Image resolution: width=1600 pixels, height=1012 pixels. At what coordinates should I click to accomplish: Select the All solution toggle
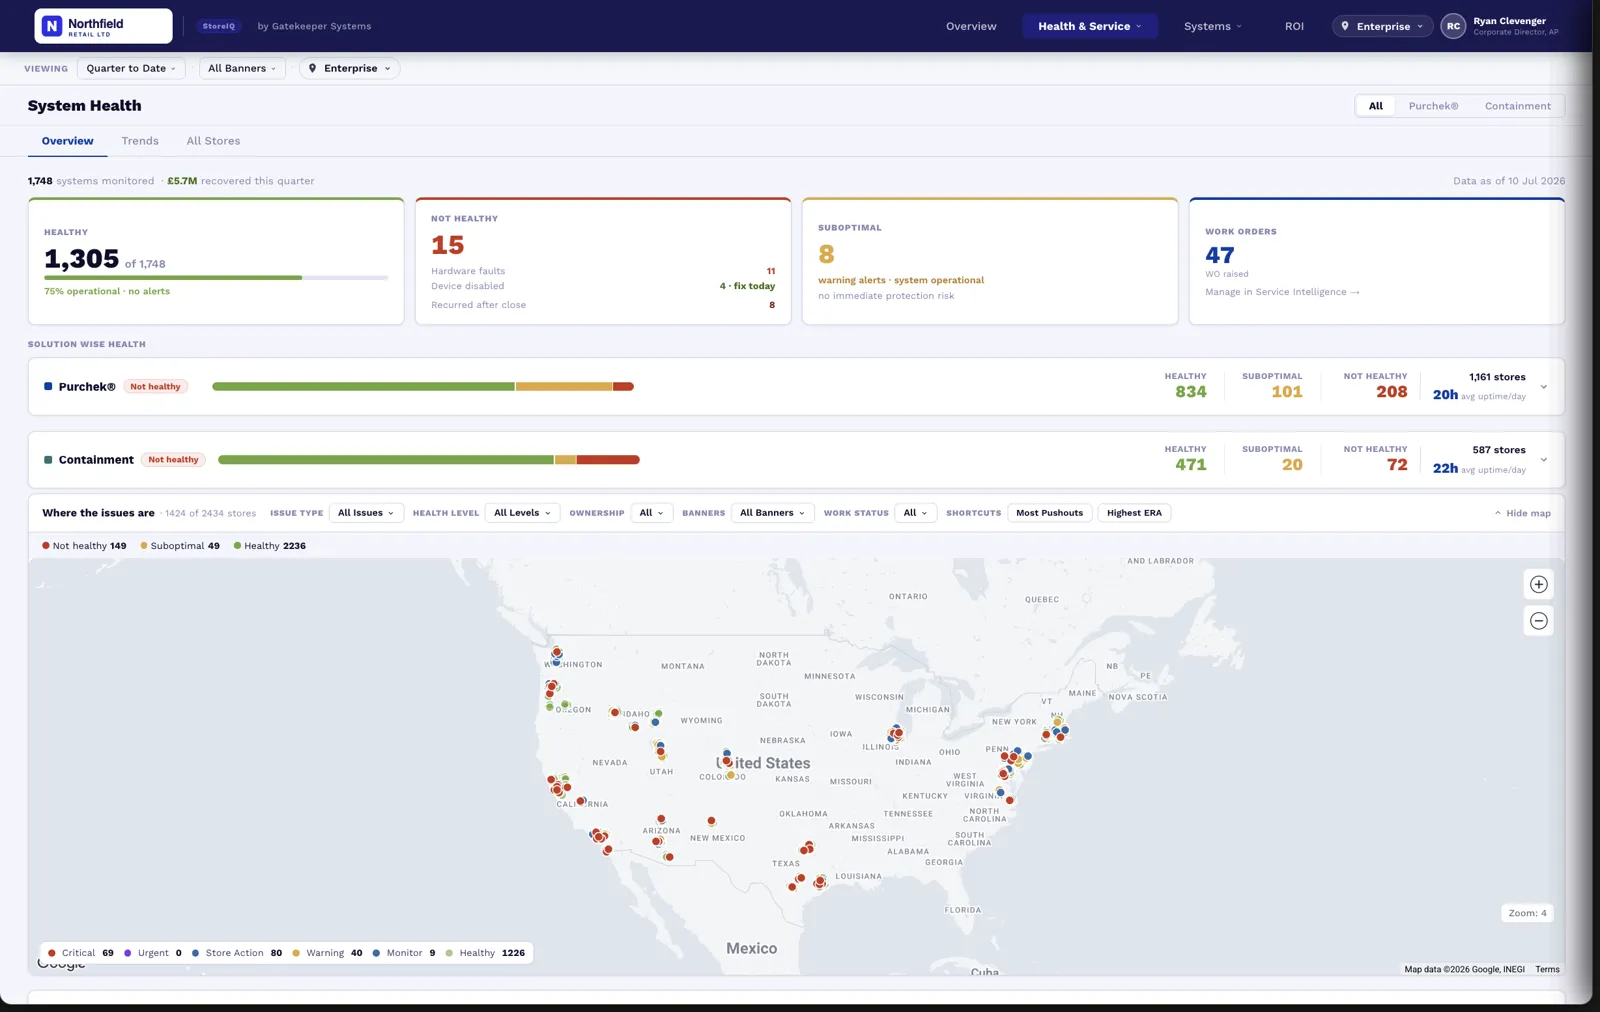click(1375, 106)
